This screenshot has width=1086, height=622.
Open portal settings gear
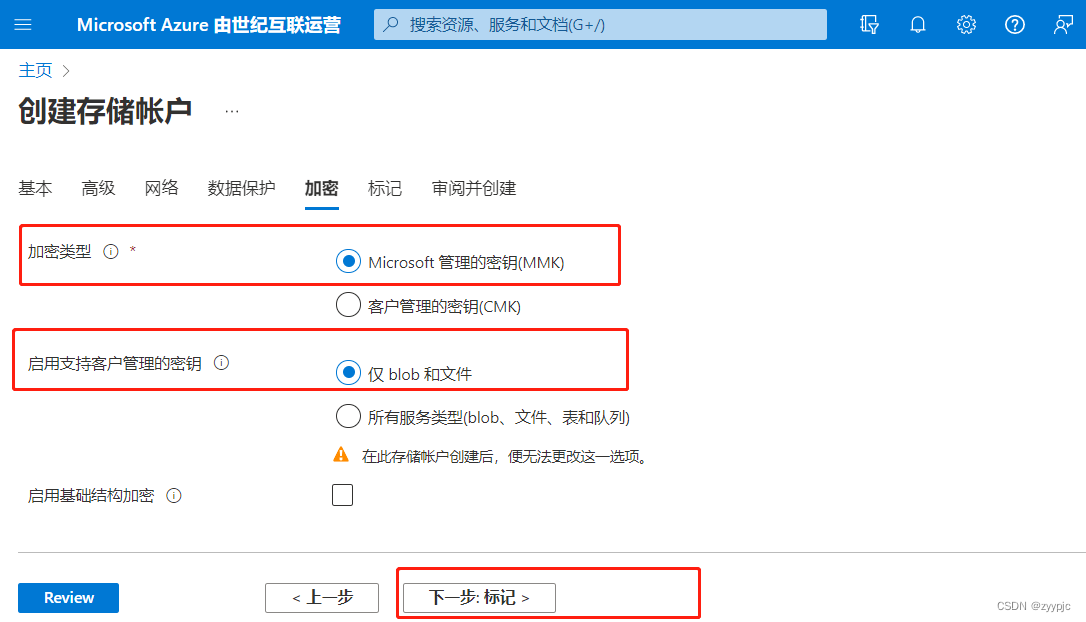coord(966,25)
